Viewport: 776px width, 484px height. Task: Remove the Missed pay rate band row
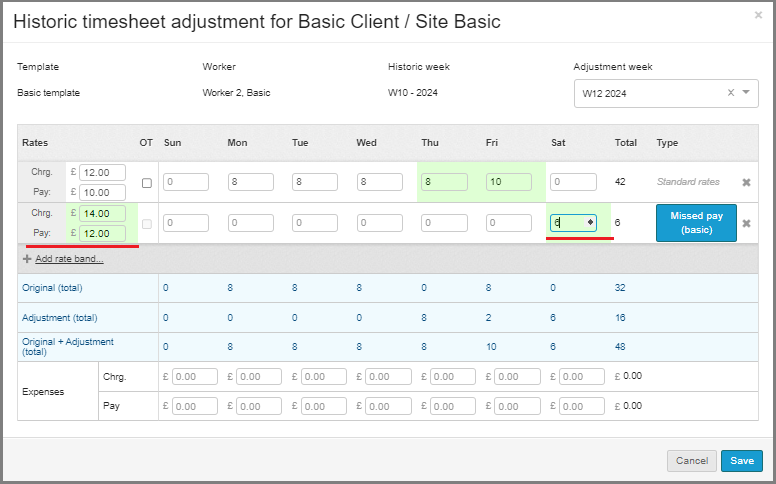pyautogui.click(x=746, y=223)
